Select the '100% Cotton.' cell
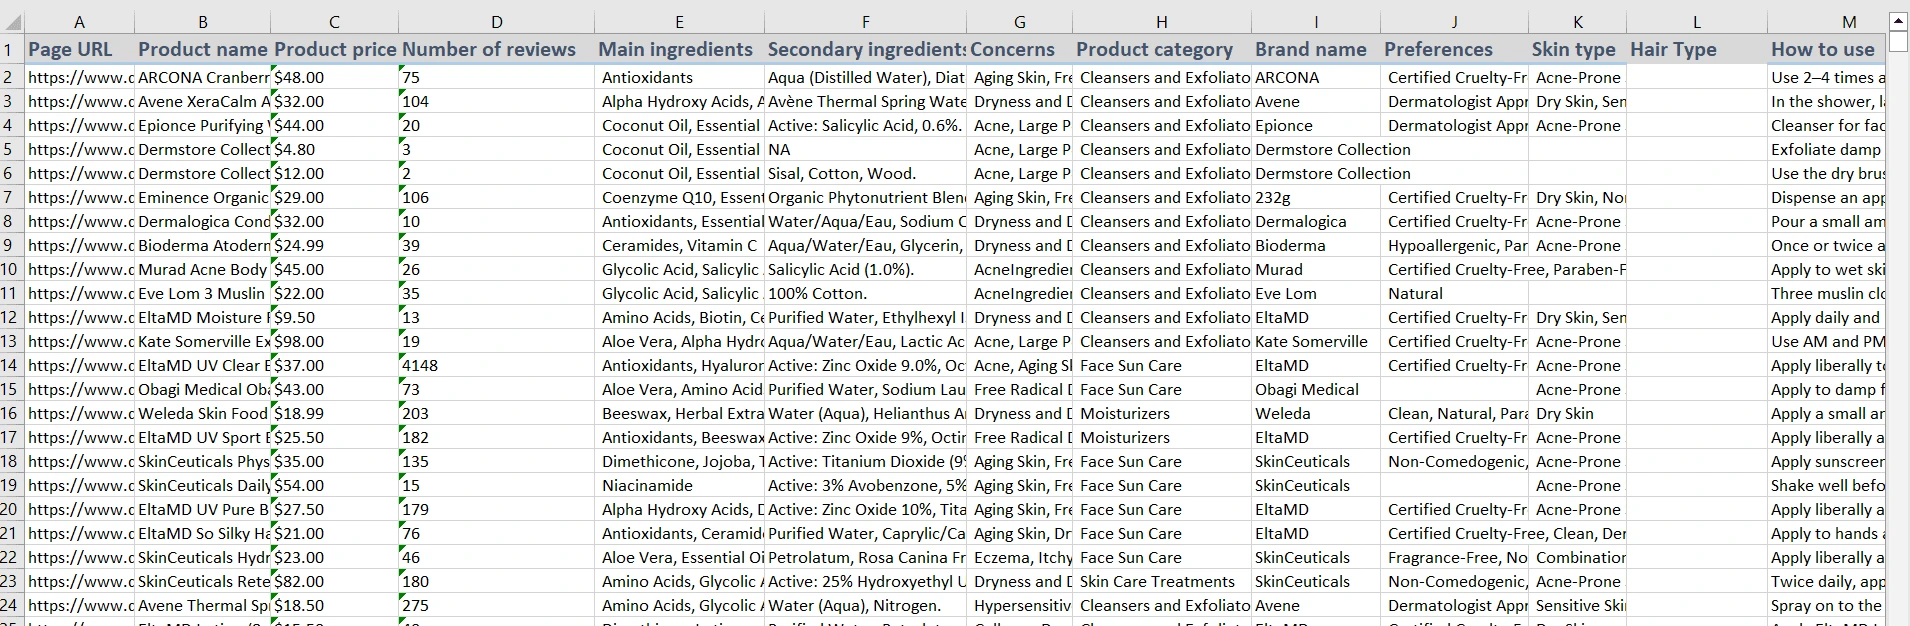 pos(865,293)
